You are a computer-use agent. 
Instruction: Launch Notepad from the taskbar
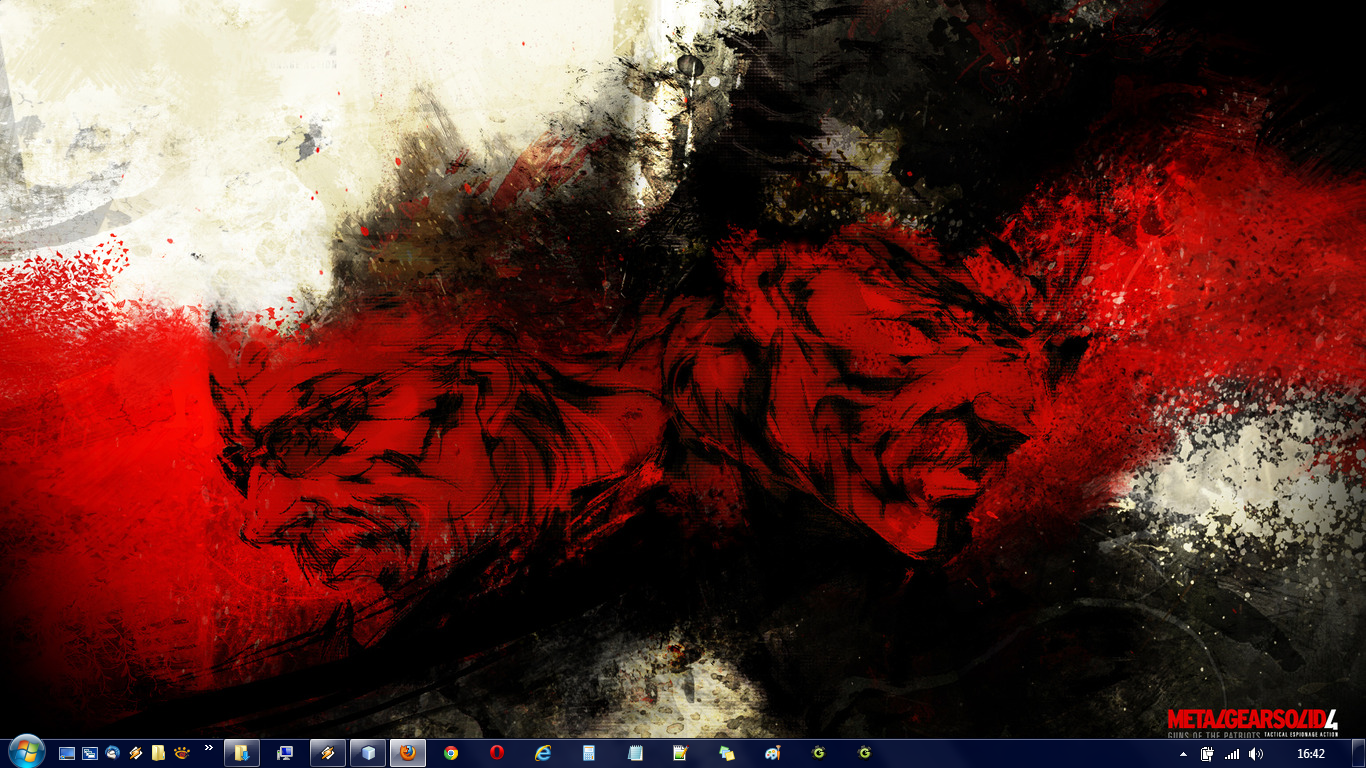tap(635, 753)
